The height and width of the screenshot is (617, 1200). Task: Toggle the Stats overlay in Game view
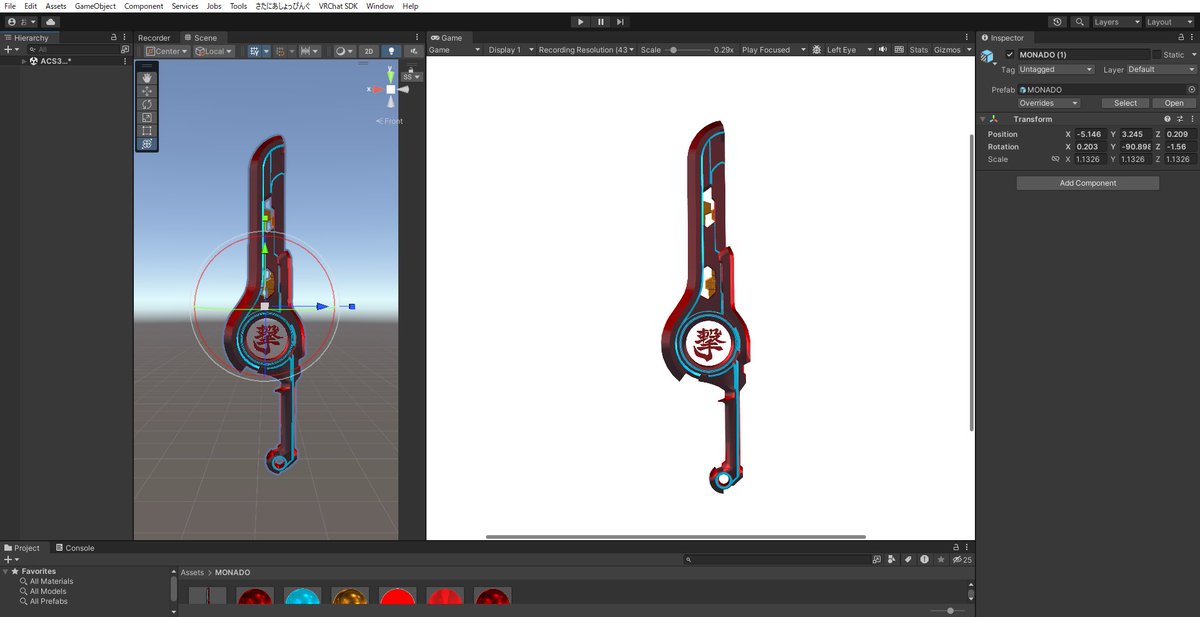coord(919,50)
